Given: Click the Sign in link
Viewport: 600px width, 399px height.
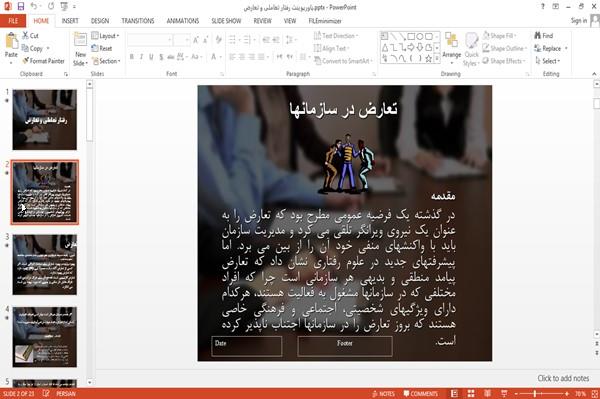Looking at the screenshot, I should (x=579, y=21).
